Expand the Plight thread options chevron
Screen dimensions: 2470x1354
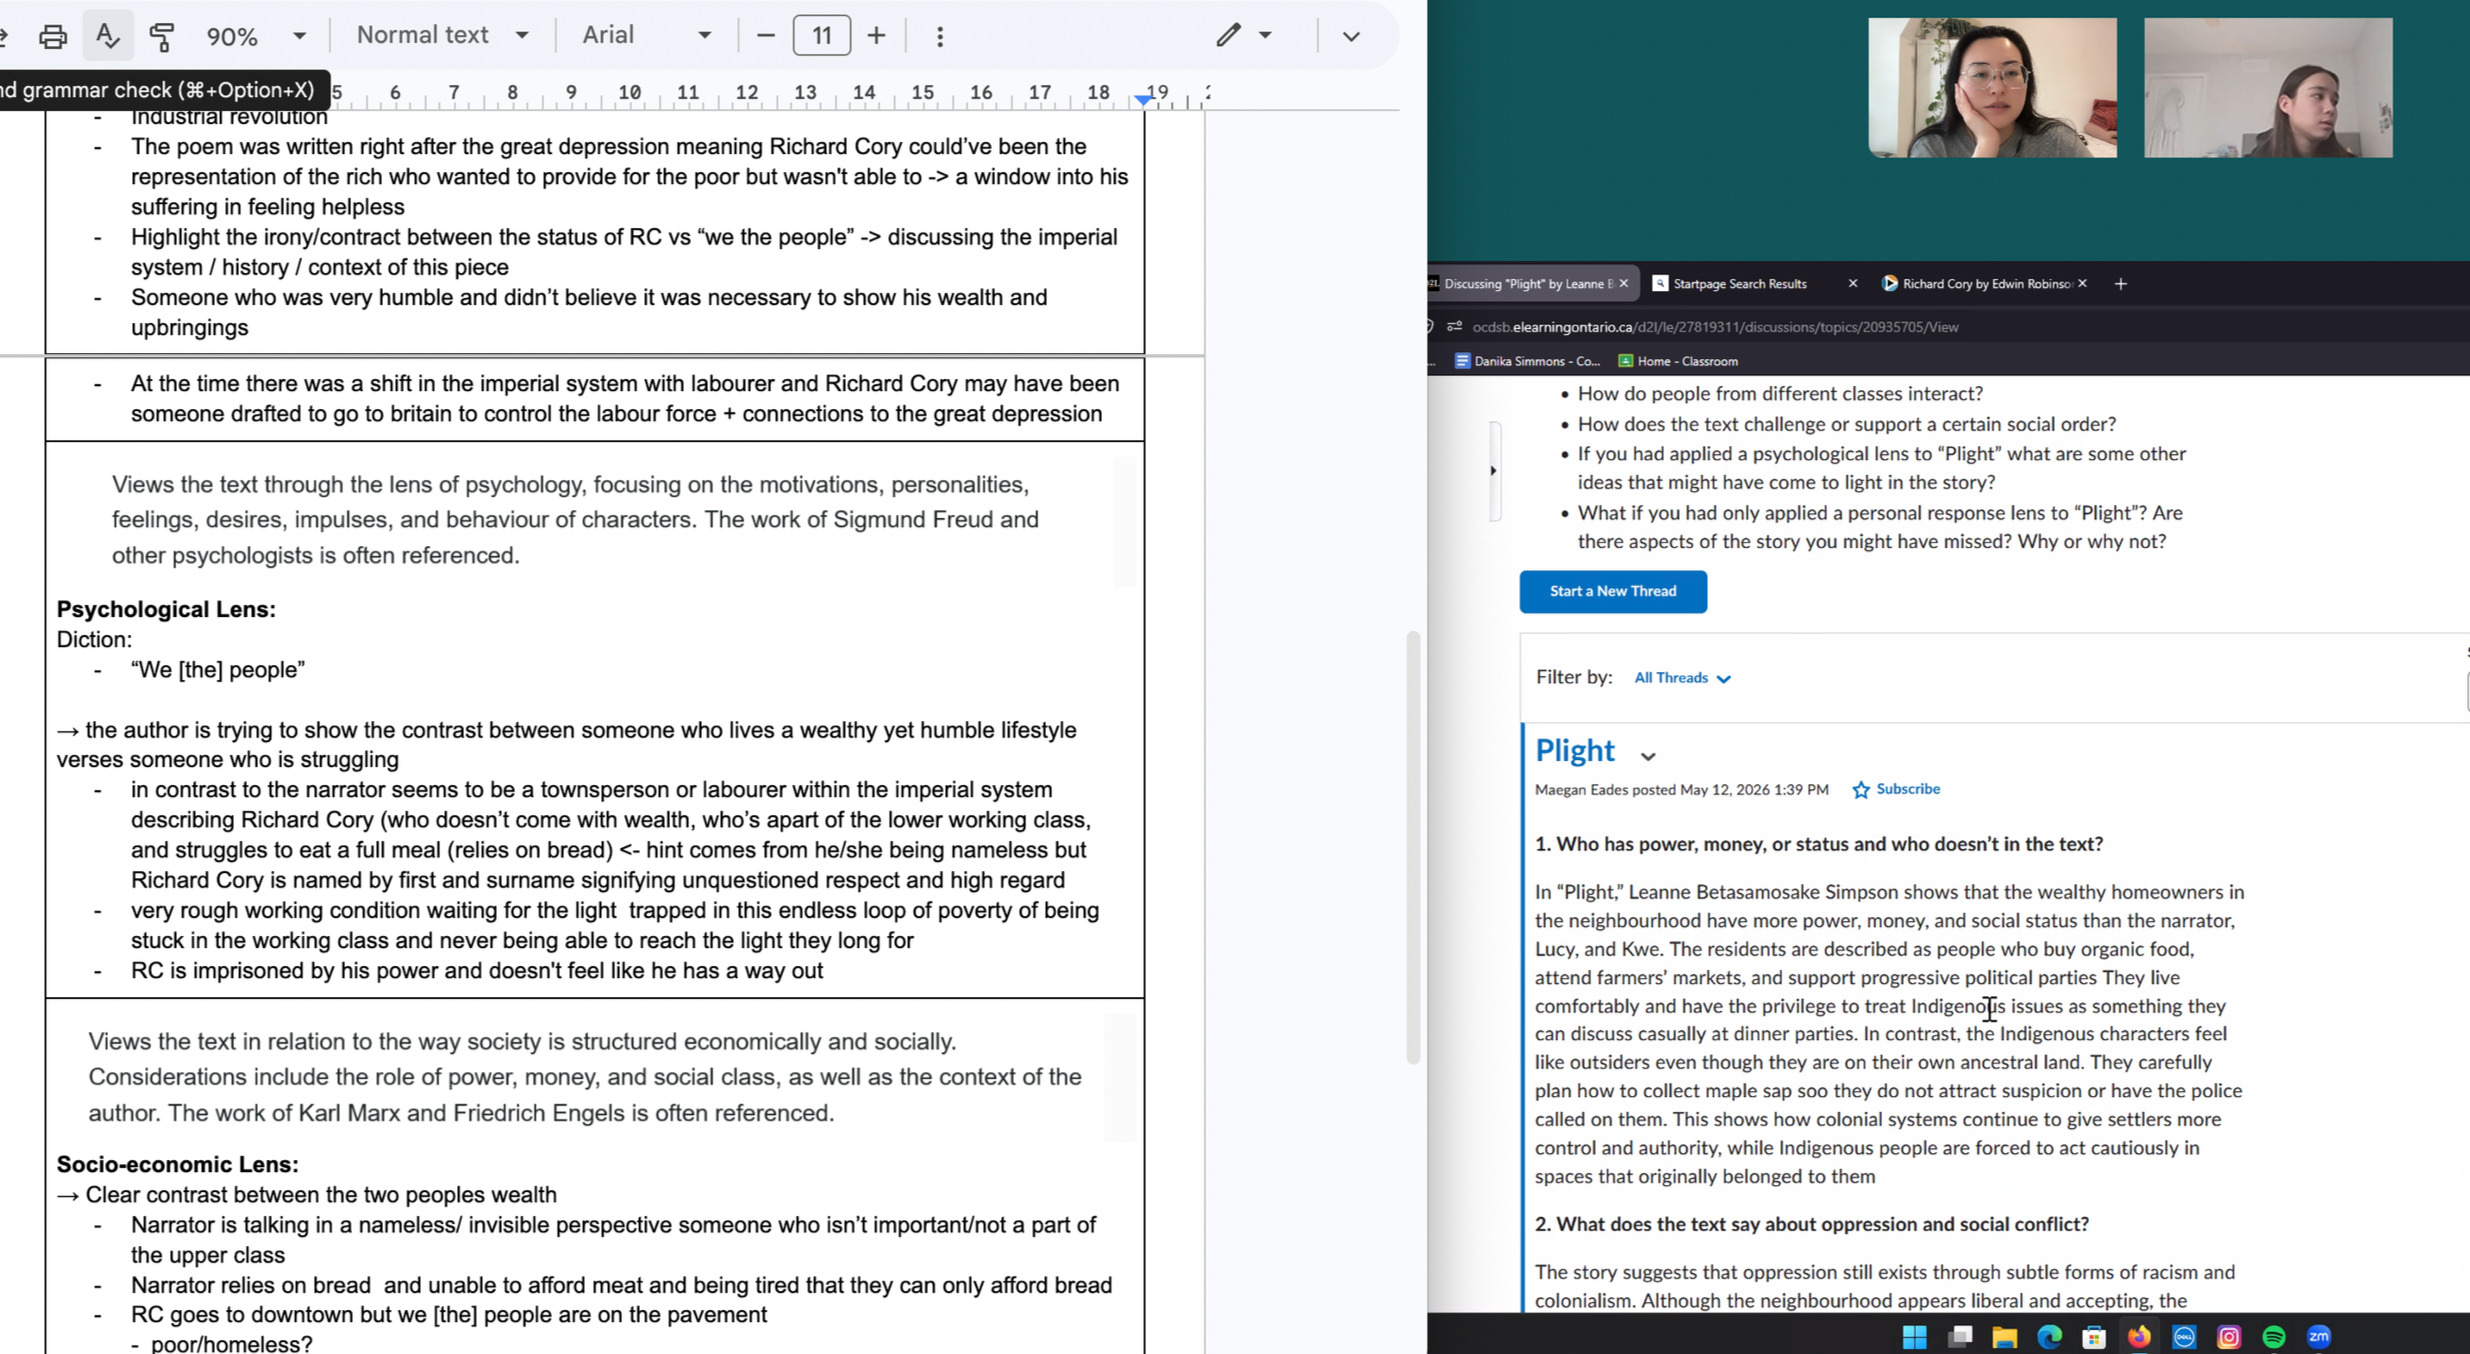1648,756
